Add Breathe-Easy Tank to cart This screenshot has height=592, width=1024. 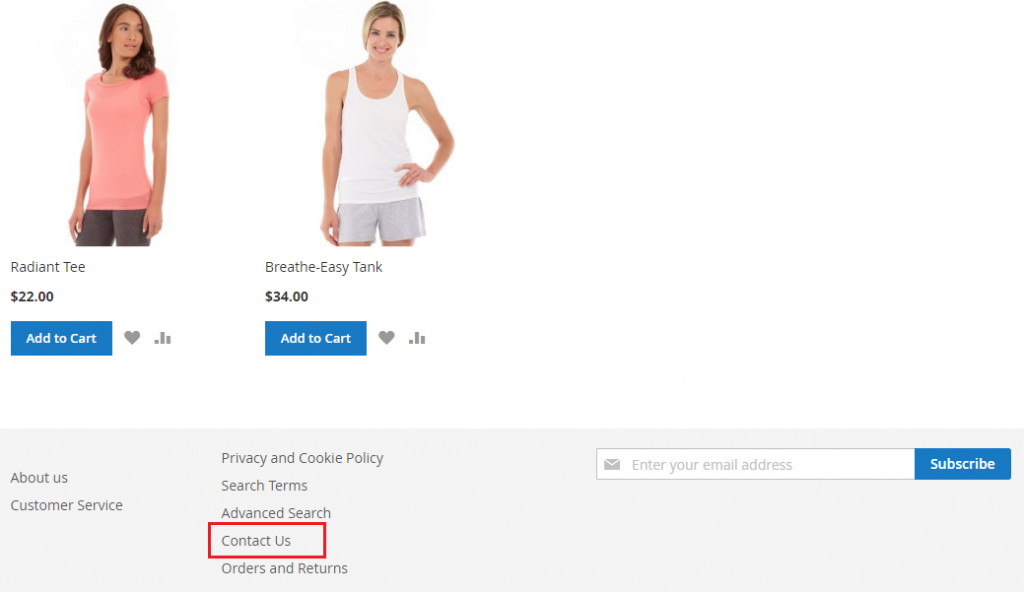pyautogui.click(x=315, y=338)
